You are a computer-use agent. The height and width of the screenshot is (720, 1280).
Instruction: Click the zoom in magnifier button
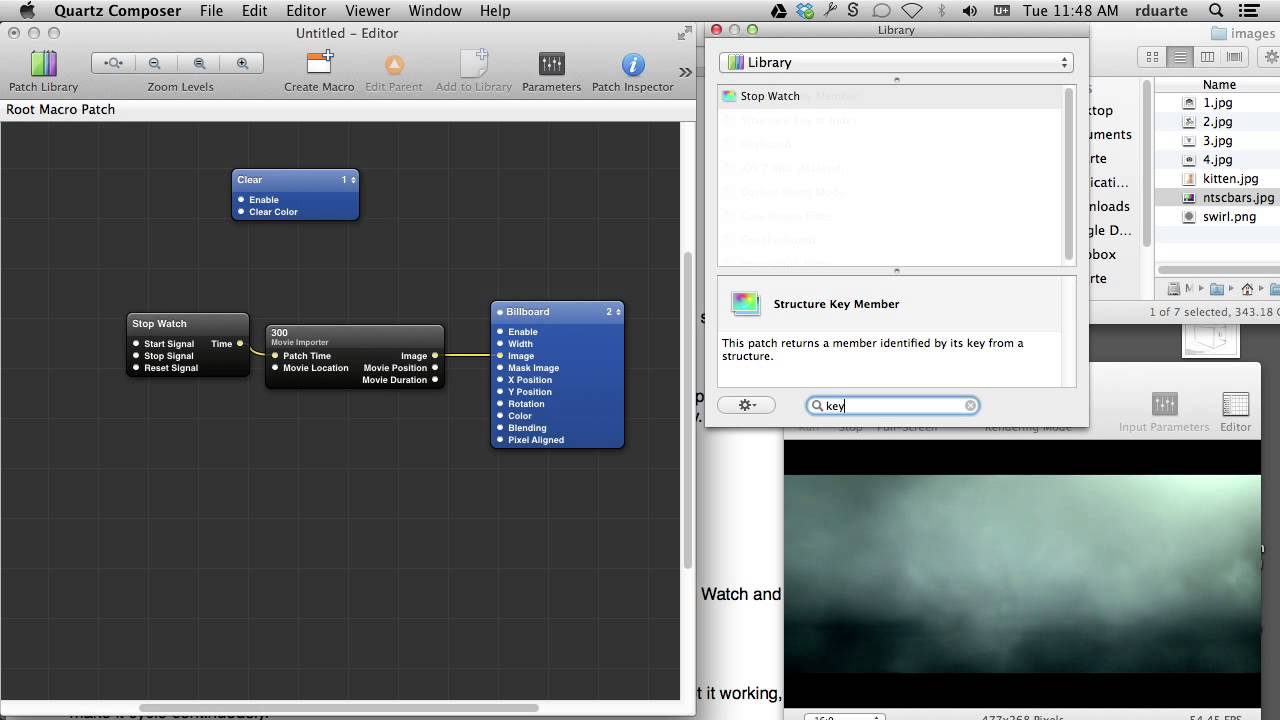click(242, 63)
